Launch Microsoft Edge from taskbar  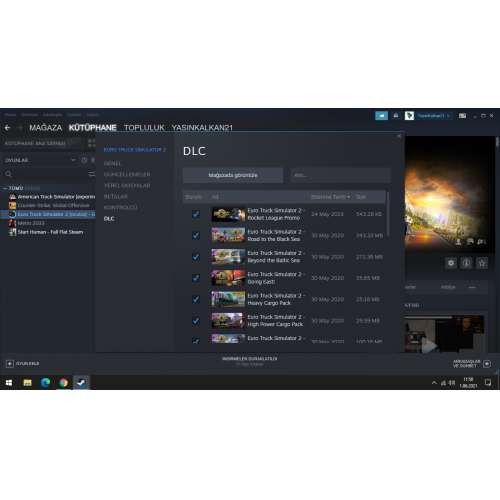(45, 383)
